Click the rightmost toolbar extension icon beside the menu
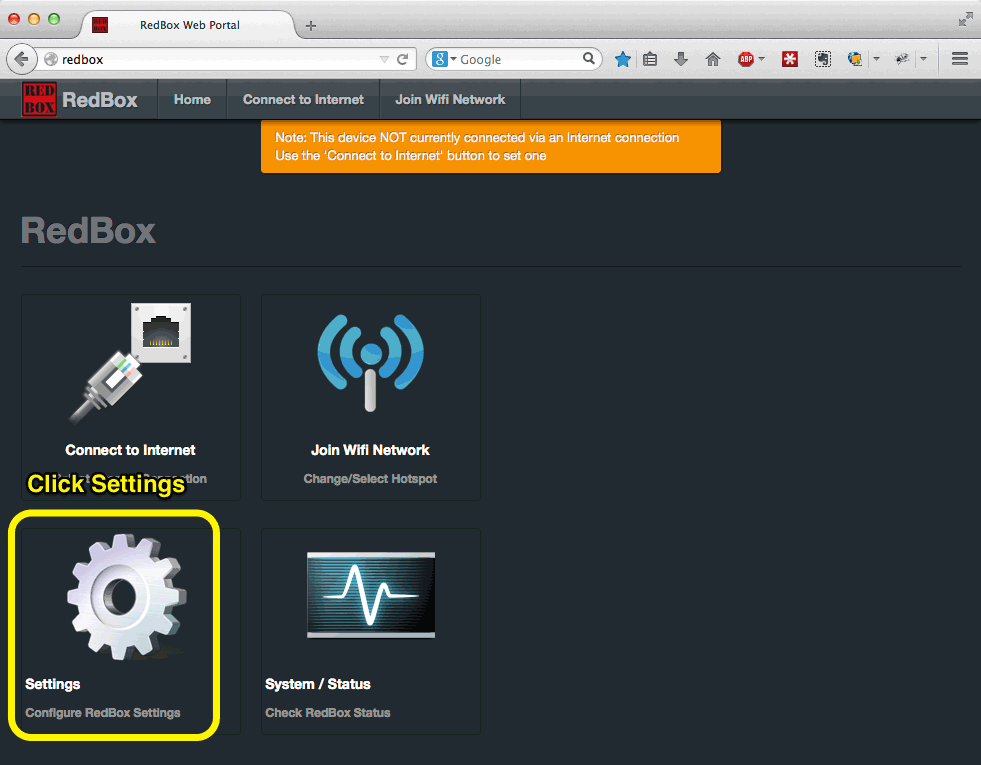981x765 pixels. point(902,59)
